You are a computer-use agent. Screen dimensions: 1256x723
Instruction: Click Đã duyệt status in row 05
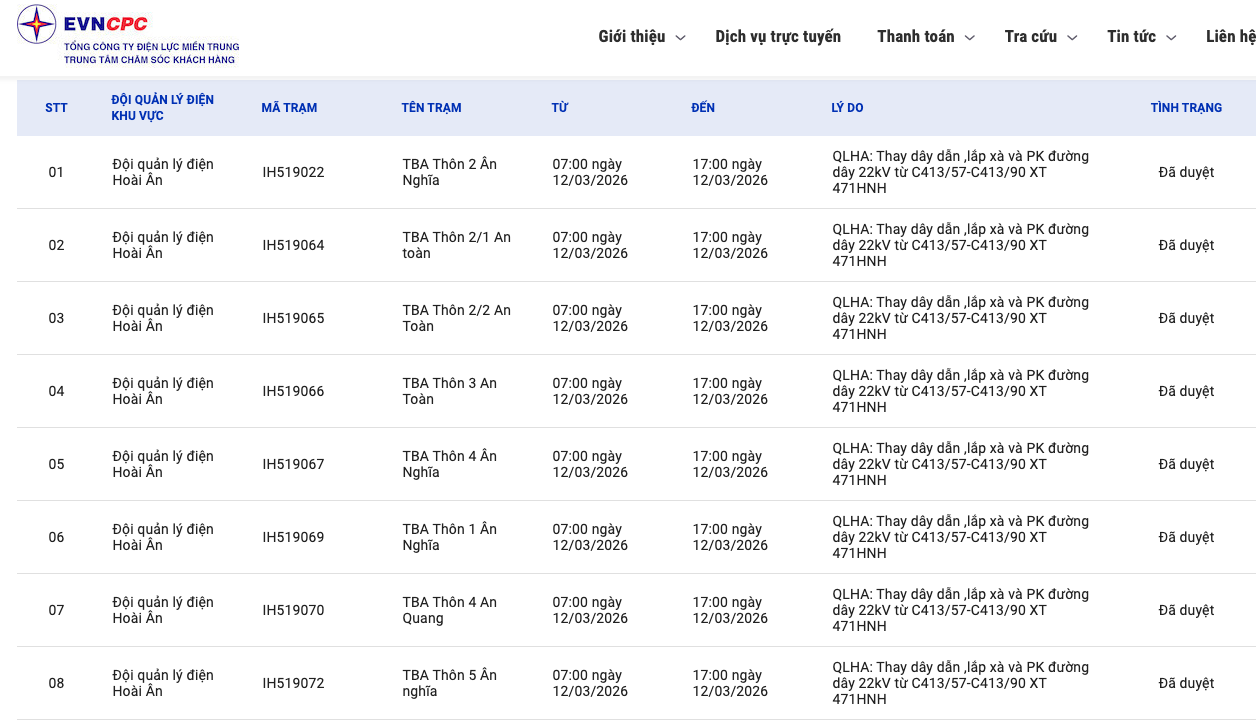point(1186,464)
